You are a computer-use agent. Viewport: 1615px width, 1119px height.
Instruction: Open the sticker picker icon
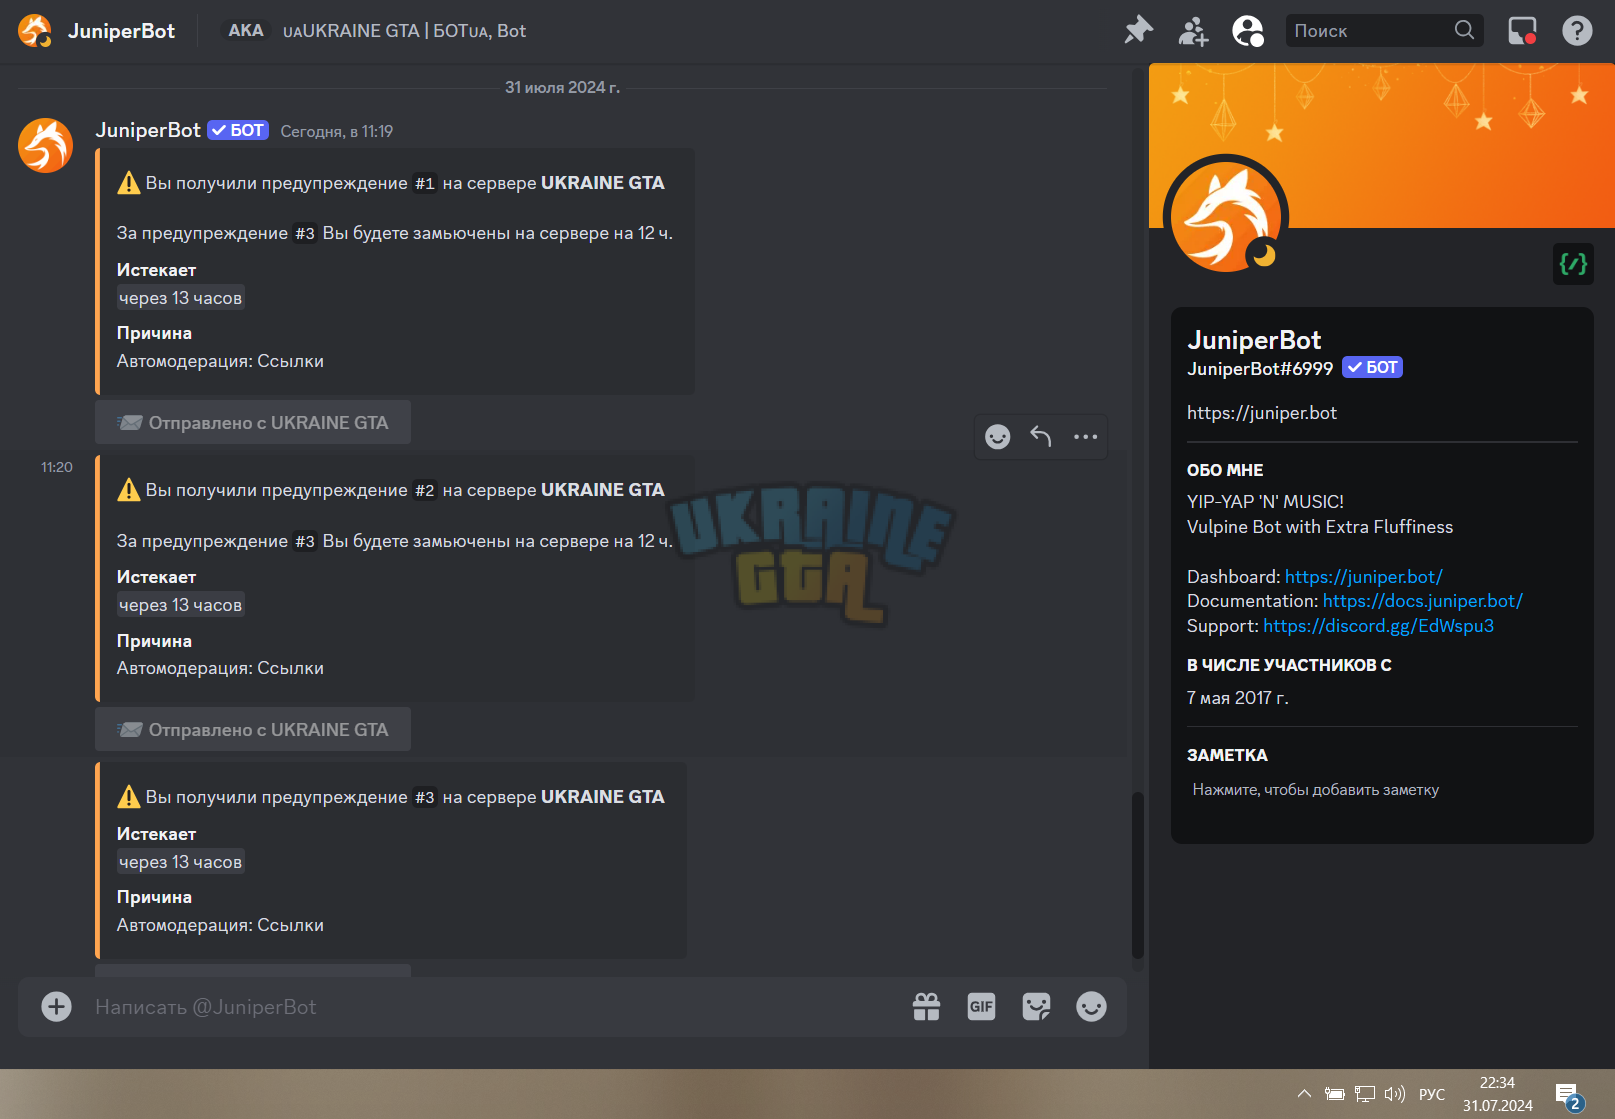coord(1036,1006)
